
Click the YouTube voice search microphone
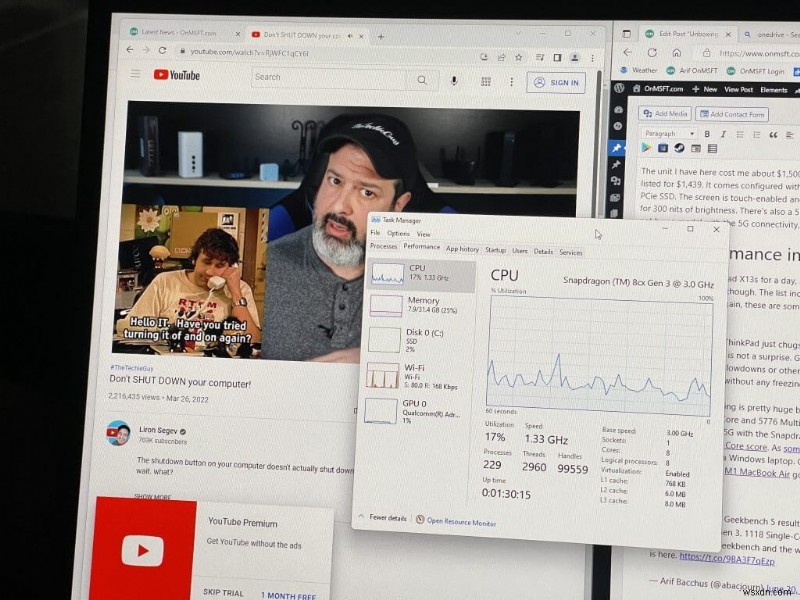click(454, 80)
